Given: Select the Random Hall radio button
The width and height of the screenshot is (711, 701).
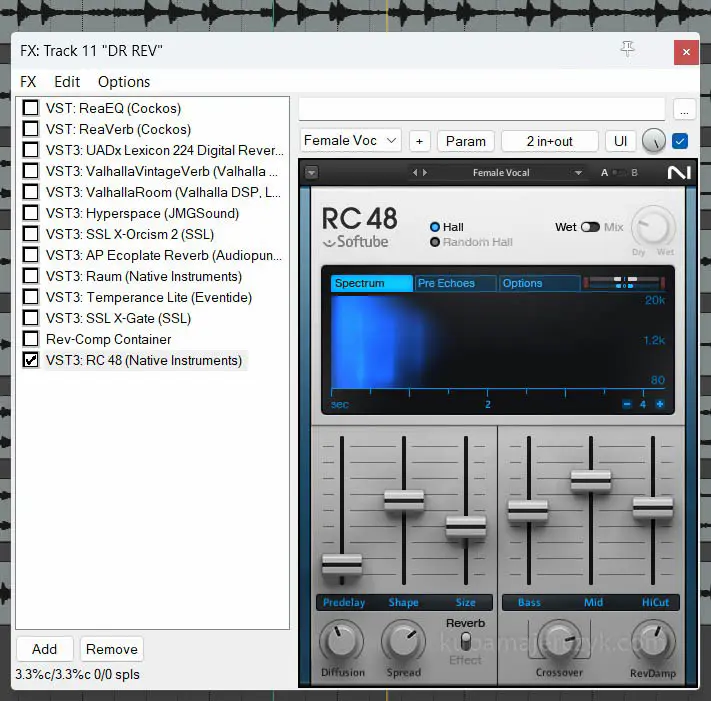Looking at the screenshot, I should (x=435, y=242).
